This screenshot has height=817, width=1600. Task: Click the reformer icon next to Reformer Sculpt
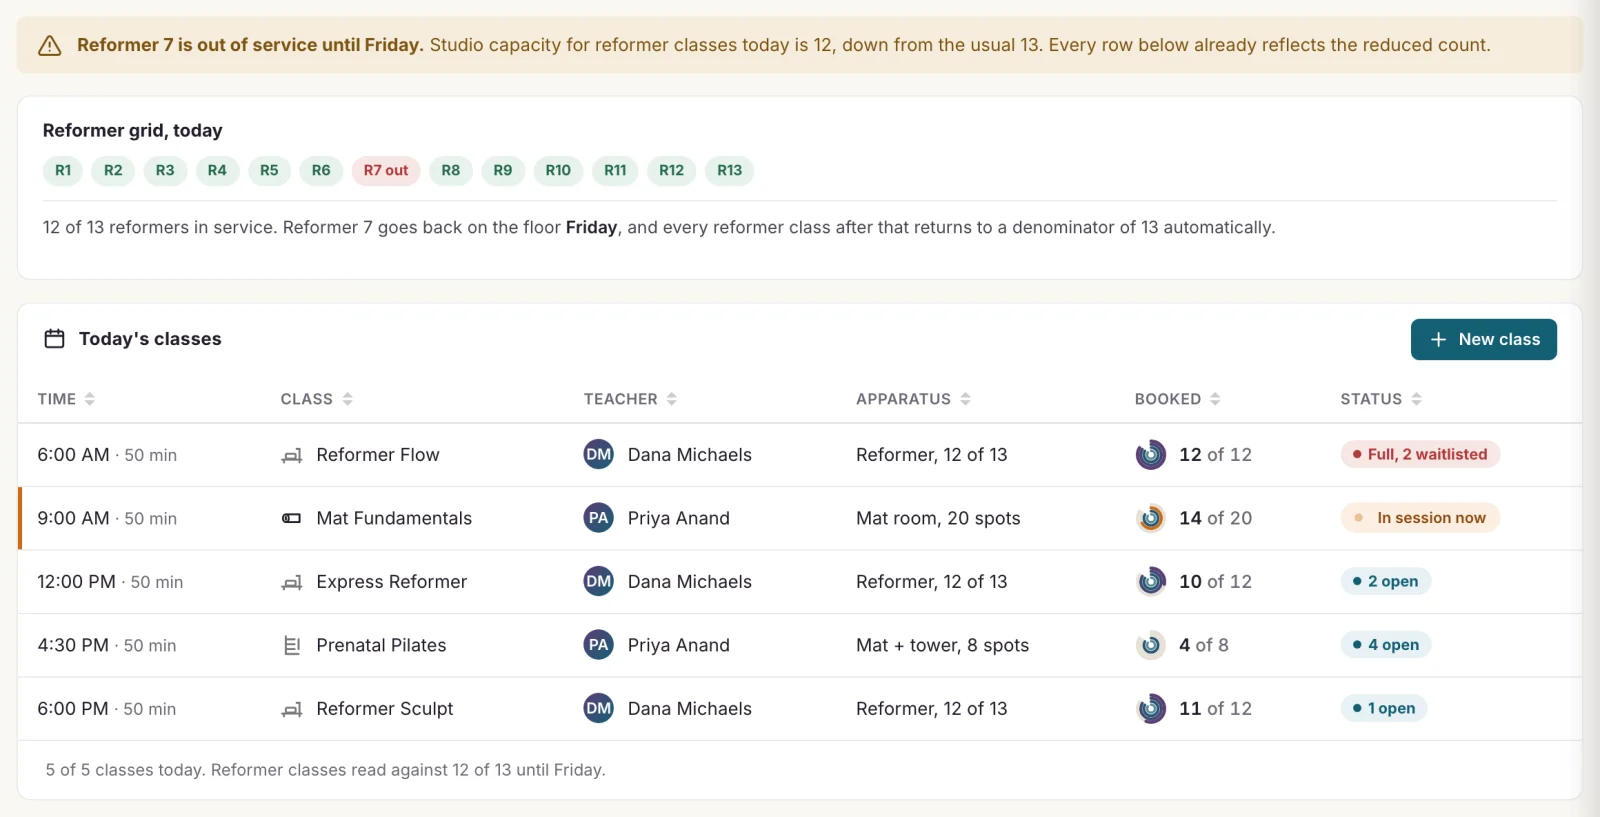[292, 709]
